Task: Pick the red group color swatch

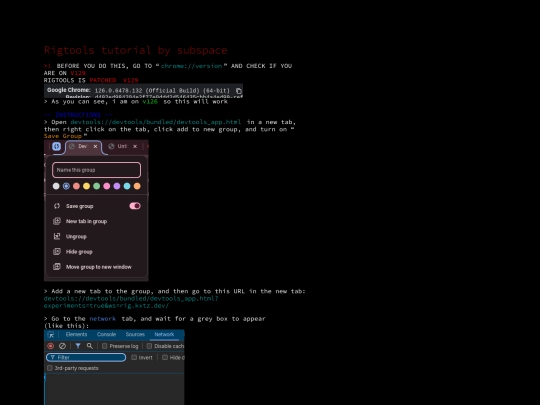Action: click(x=76, y=186)
